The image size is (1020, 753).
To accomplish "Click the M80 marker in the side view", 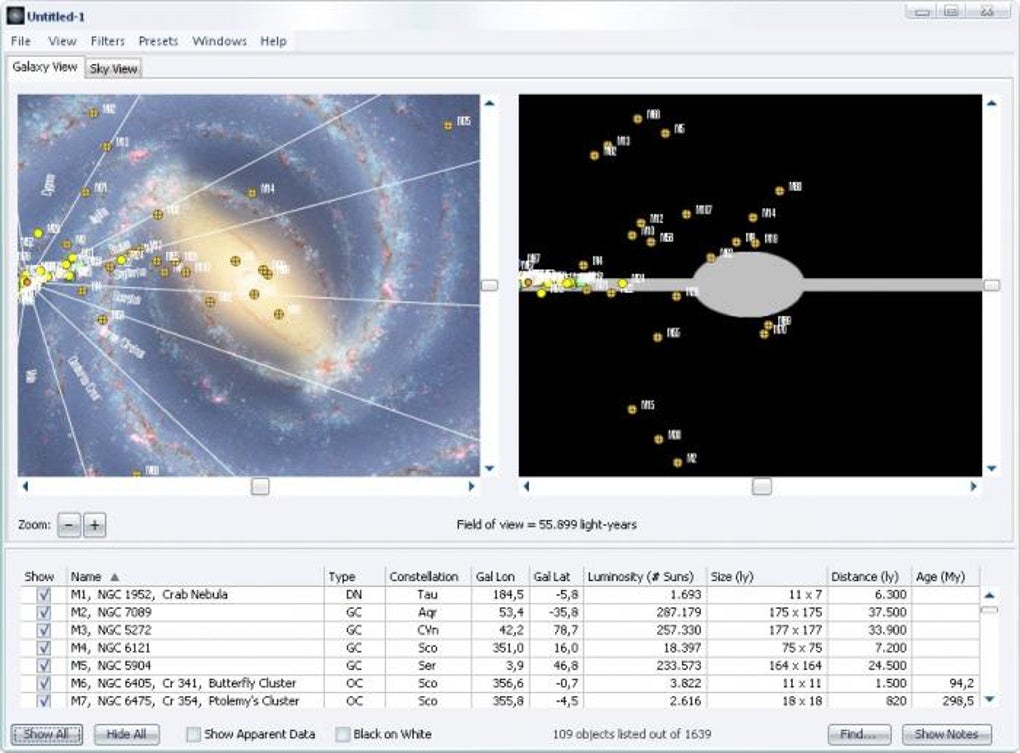I will (779, 191).
